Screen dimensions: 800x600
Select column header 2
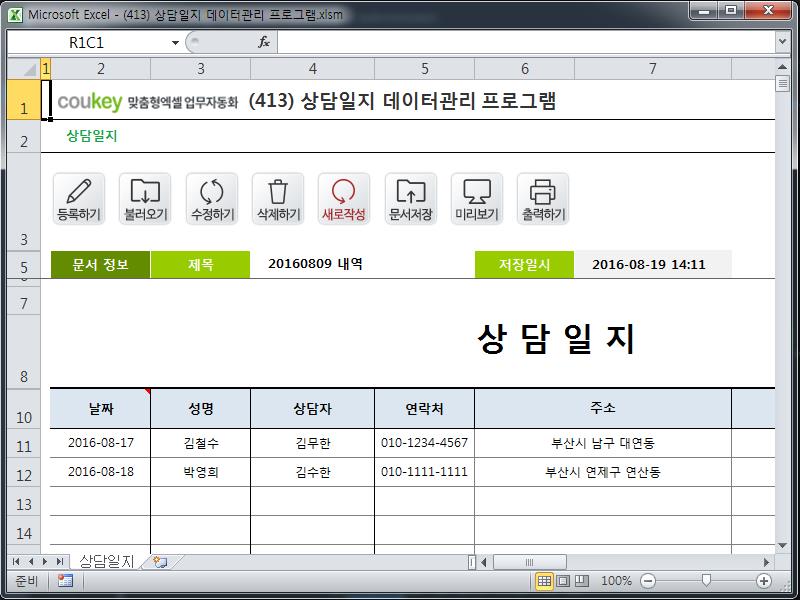[101, 69]
